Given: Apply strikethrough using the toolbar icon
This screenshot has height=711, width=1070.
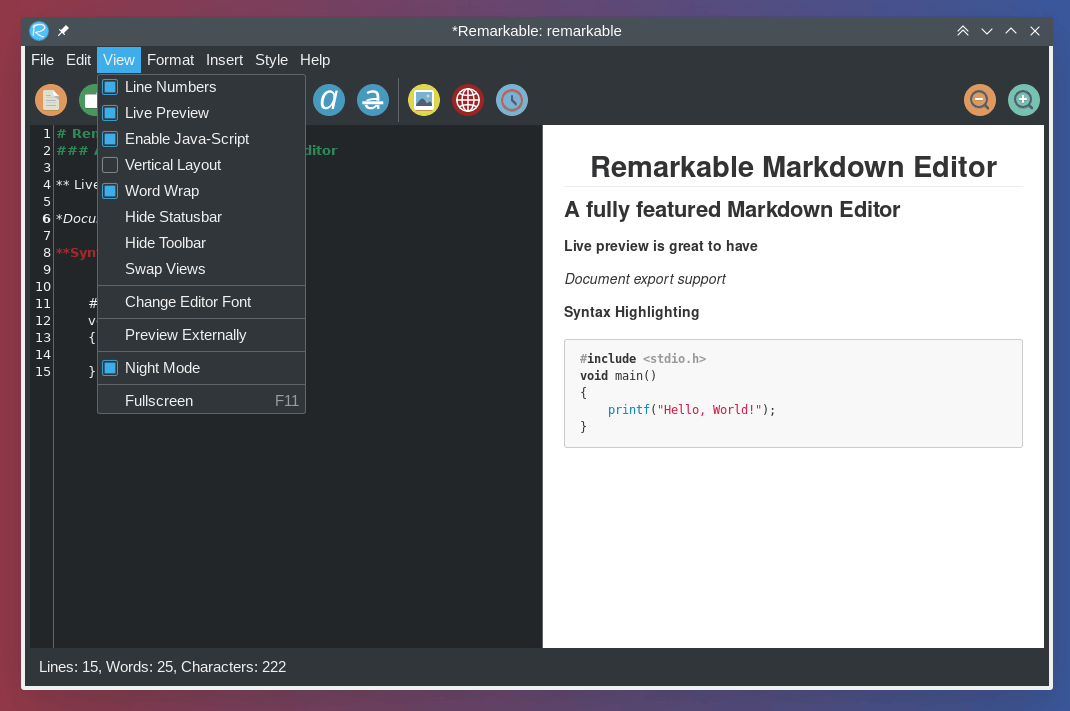Looking at the screenshot, I should [x=373, y=100].
